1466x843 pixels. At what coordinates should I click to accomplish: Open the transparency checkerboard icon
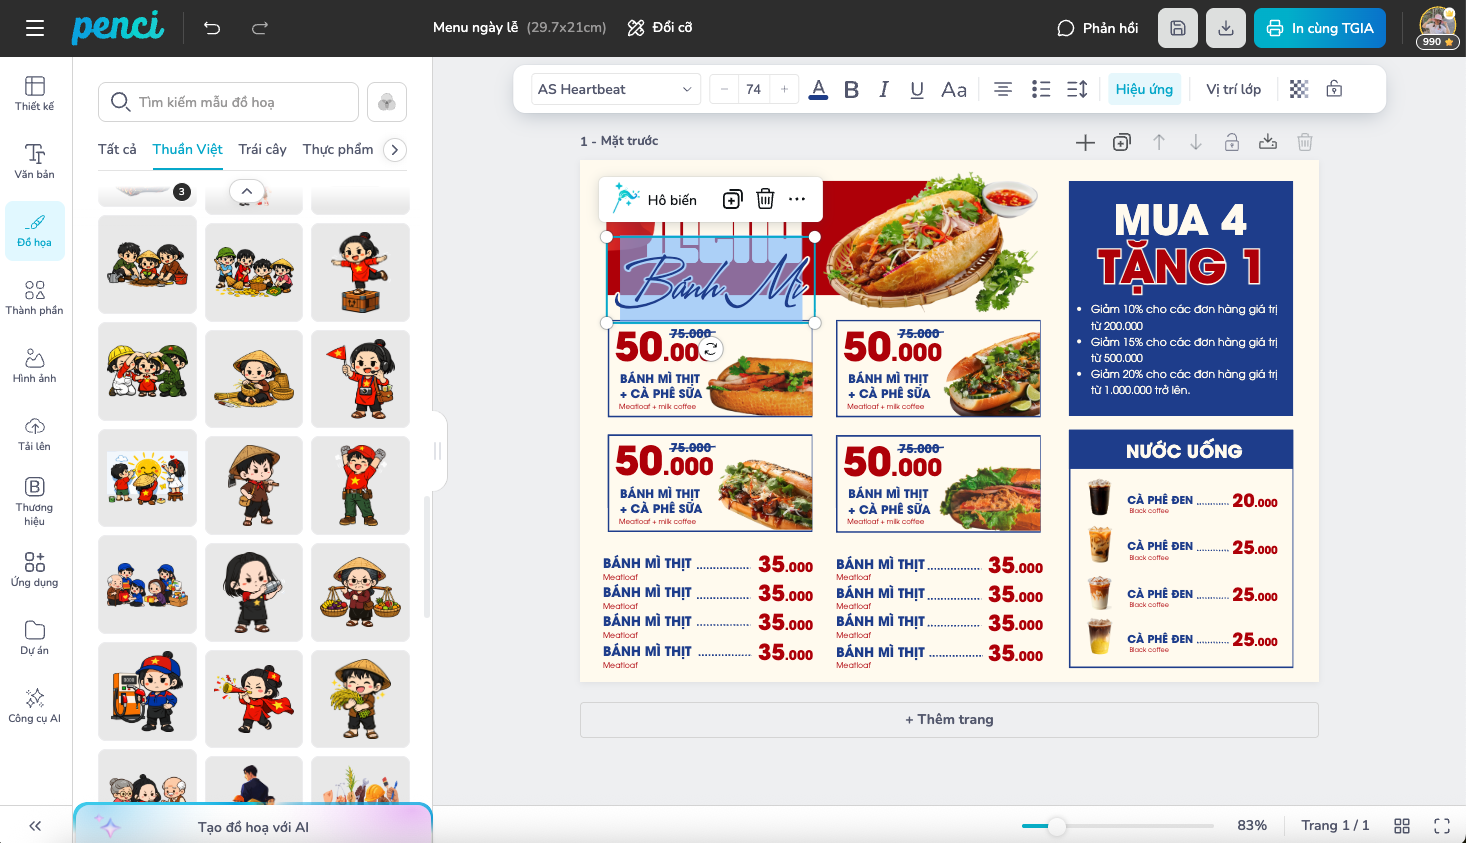click(1298, 89)
